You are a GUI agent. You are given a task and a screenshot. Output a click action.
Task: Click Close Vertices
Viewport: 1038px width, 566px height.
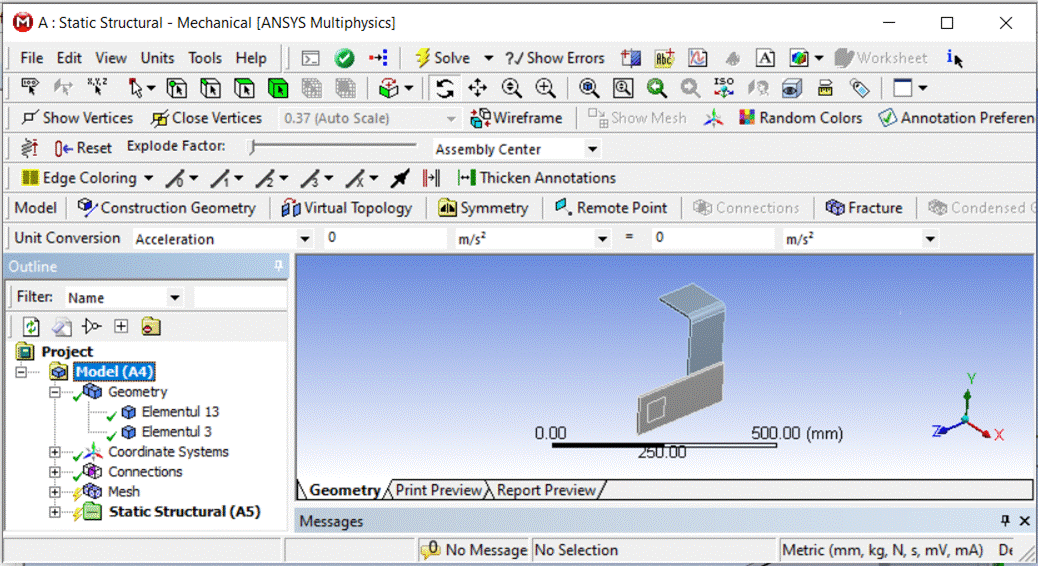point(206,118)
